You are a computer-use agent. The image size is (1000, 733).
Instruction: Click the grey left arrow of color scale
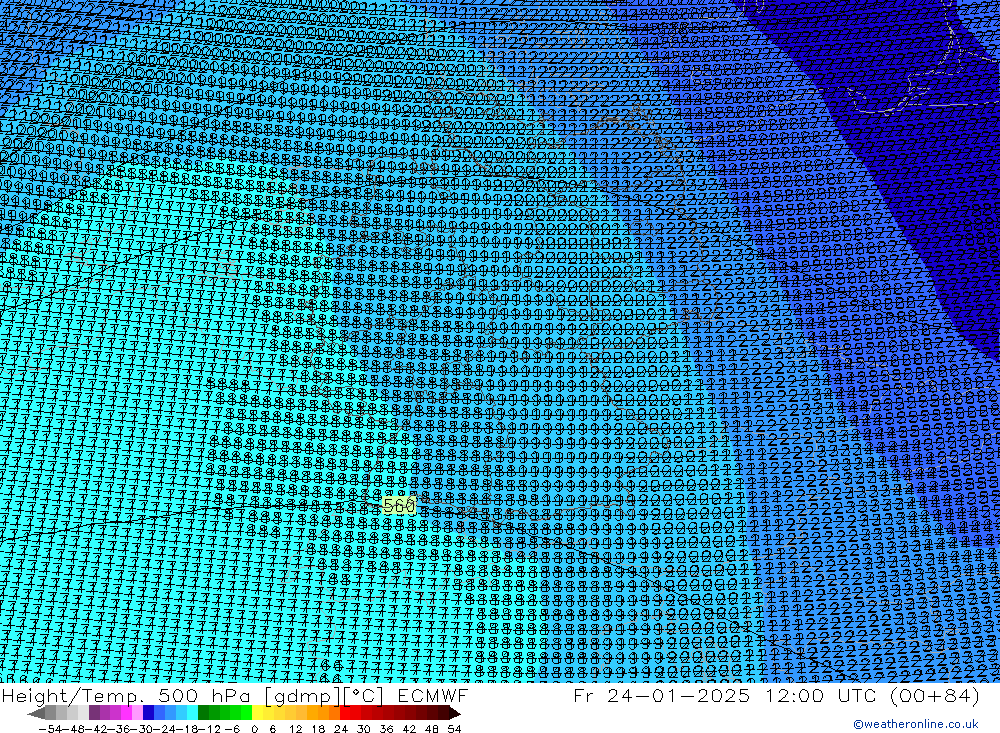[36, 713]
